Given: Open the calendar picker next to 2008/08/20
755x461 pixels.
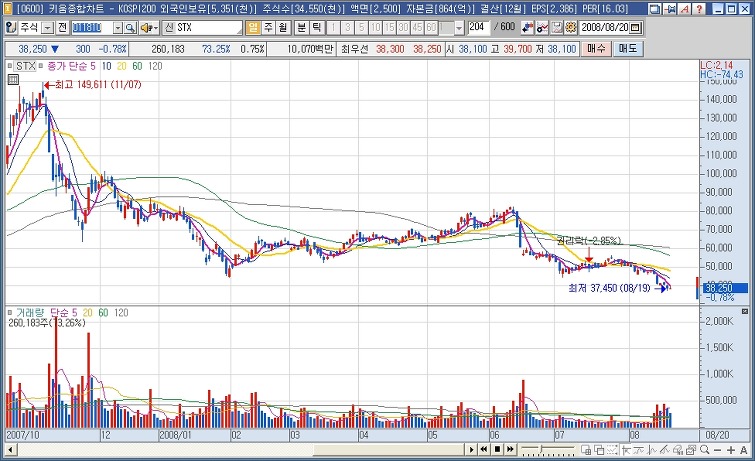Looking at the screenshot, I should (636, 28).
